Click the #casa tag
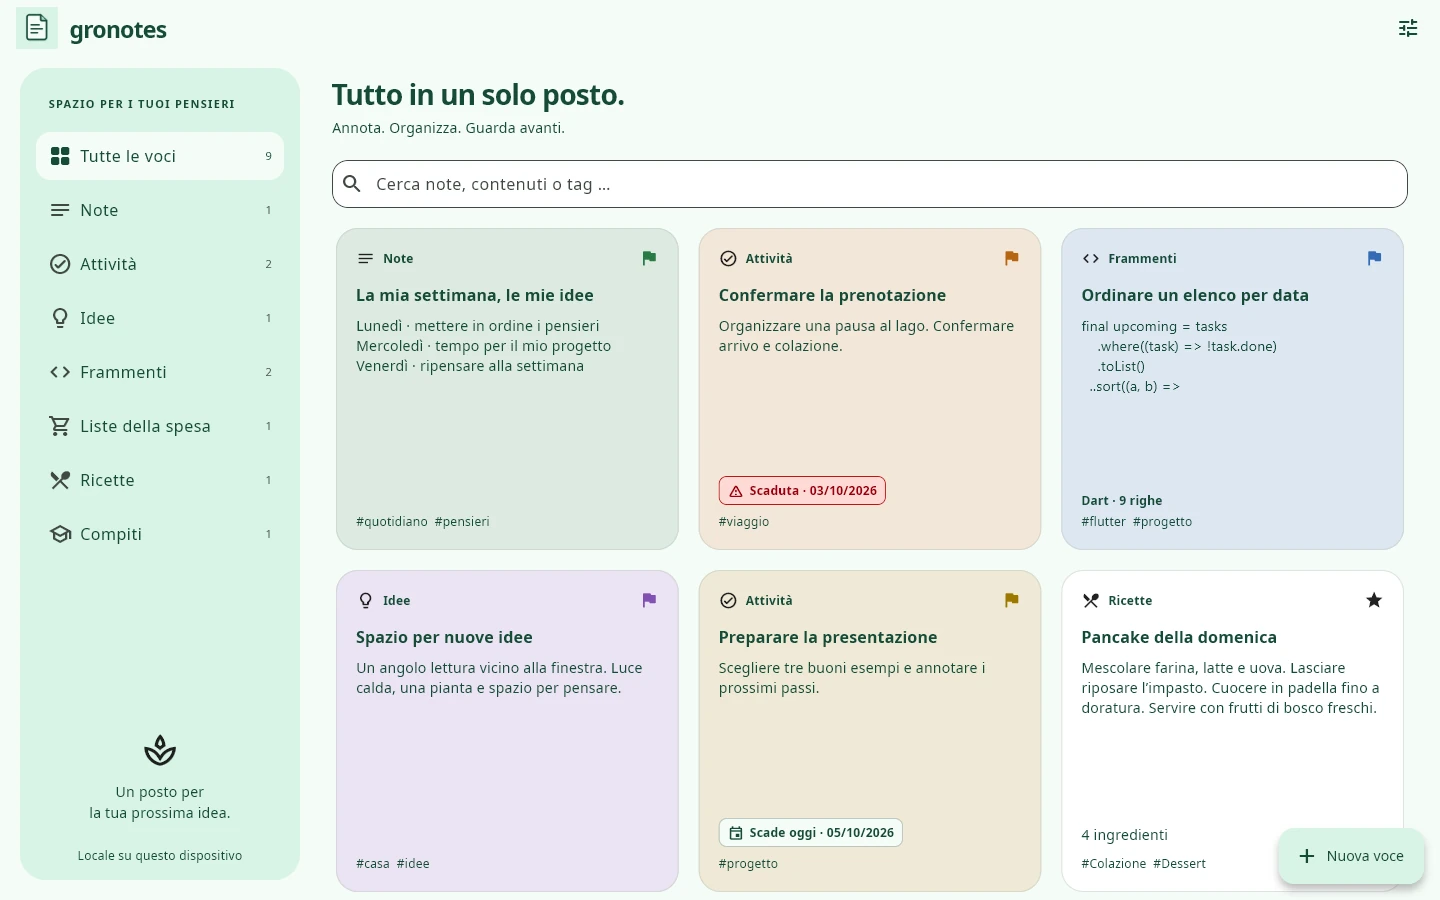Image resolution: width=1440 pixels, height=900 pixels. (373, 864)
